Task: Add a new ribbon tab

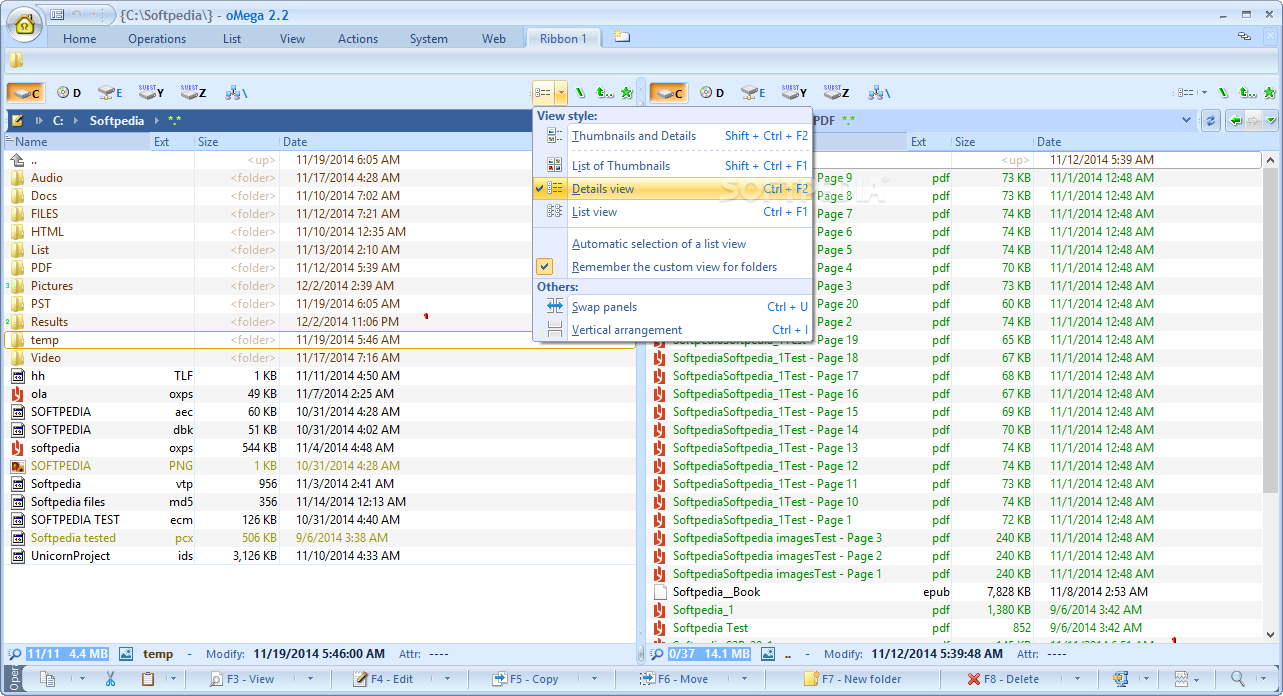Action: click(622, 37)
